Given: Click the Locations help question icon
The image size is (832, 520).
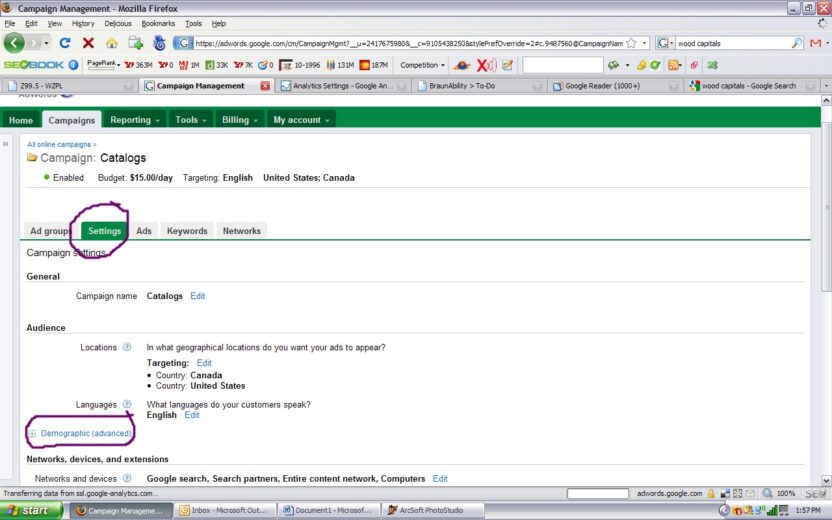Looking at the screenshot, I should click(x=127, y=347).
